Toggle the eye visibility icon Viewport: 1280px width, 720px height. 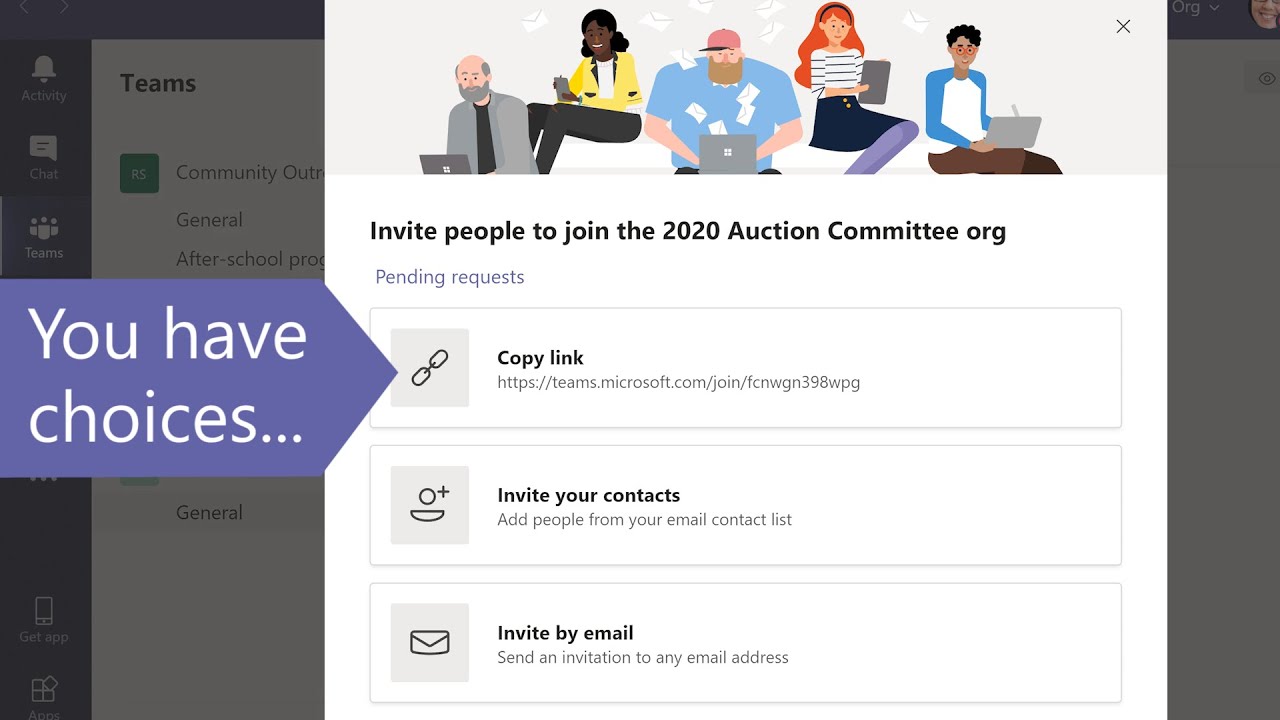1266,79
